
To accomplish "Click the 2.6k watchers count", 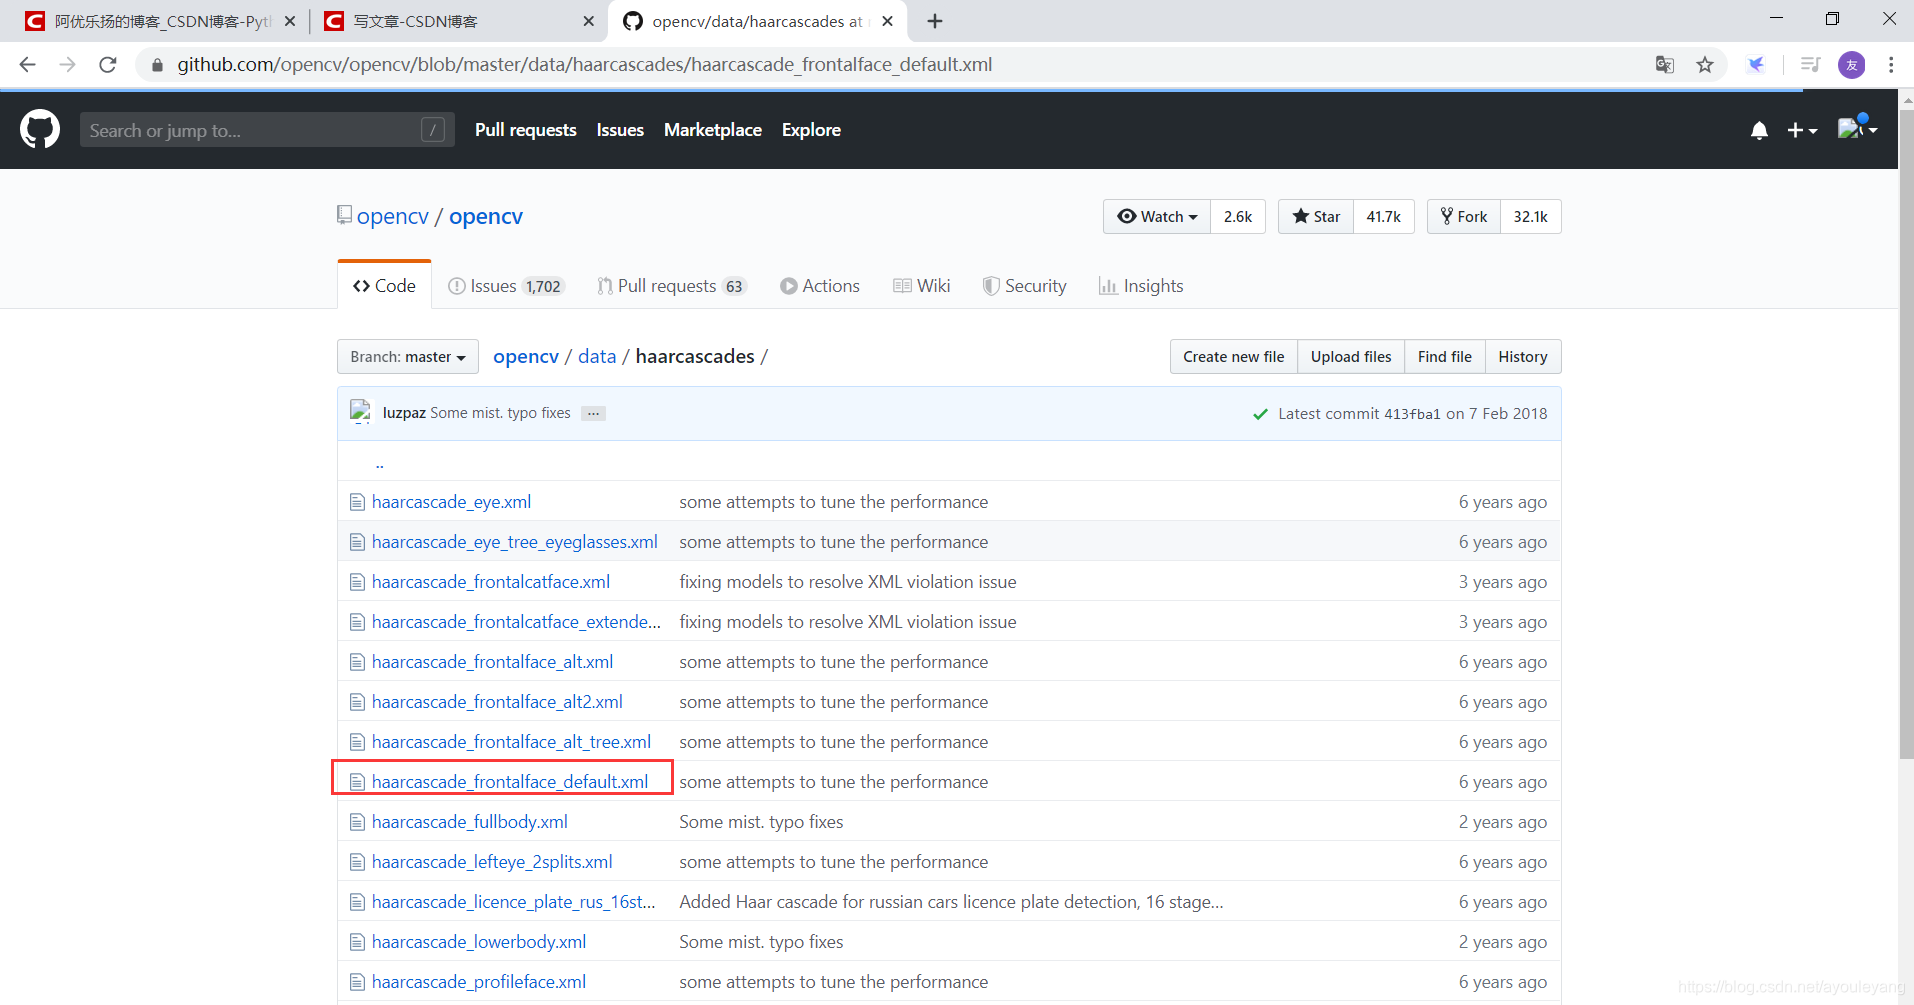I will [1238, 217].
